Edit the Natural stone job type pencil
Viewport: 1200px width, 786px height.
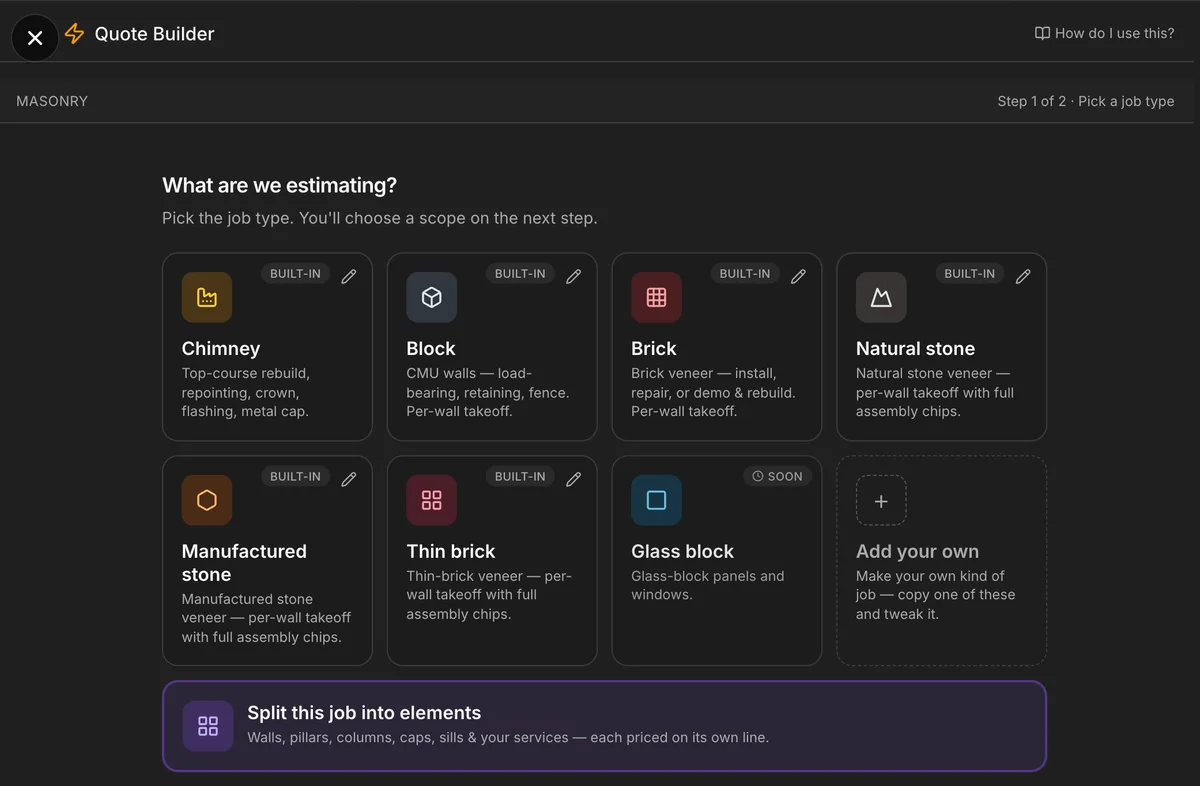point(1023,276)
